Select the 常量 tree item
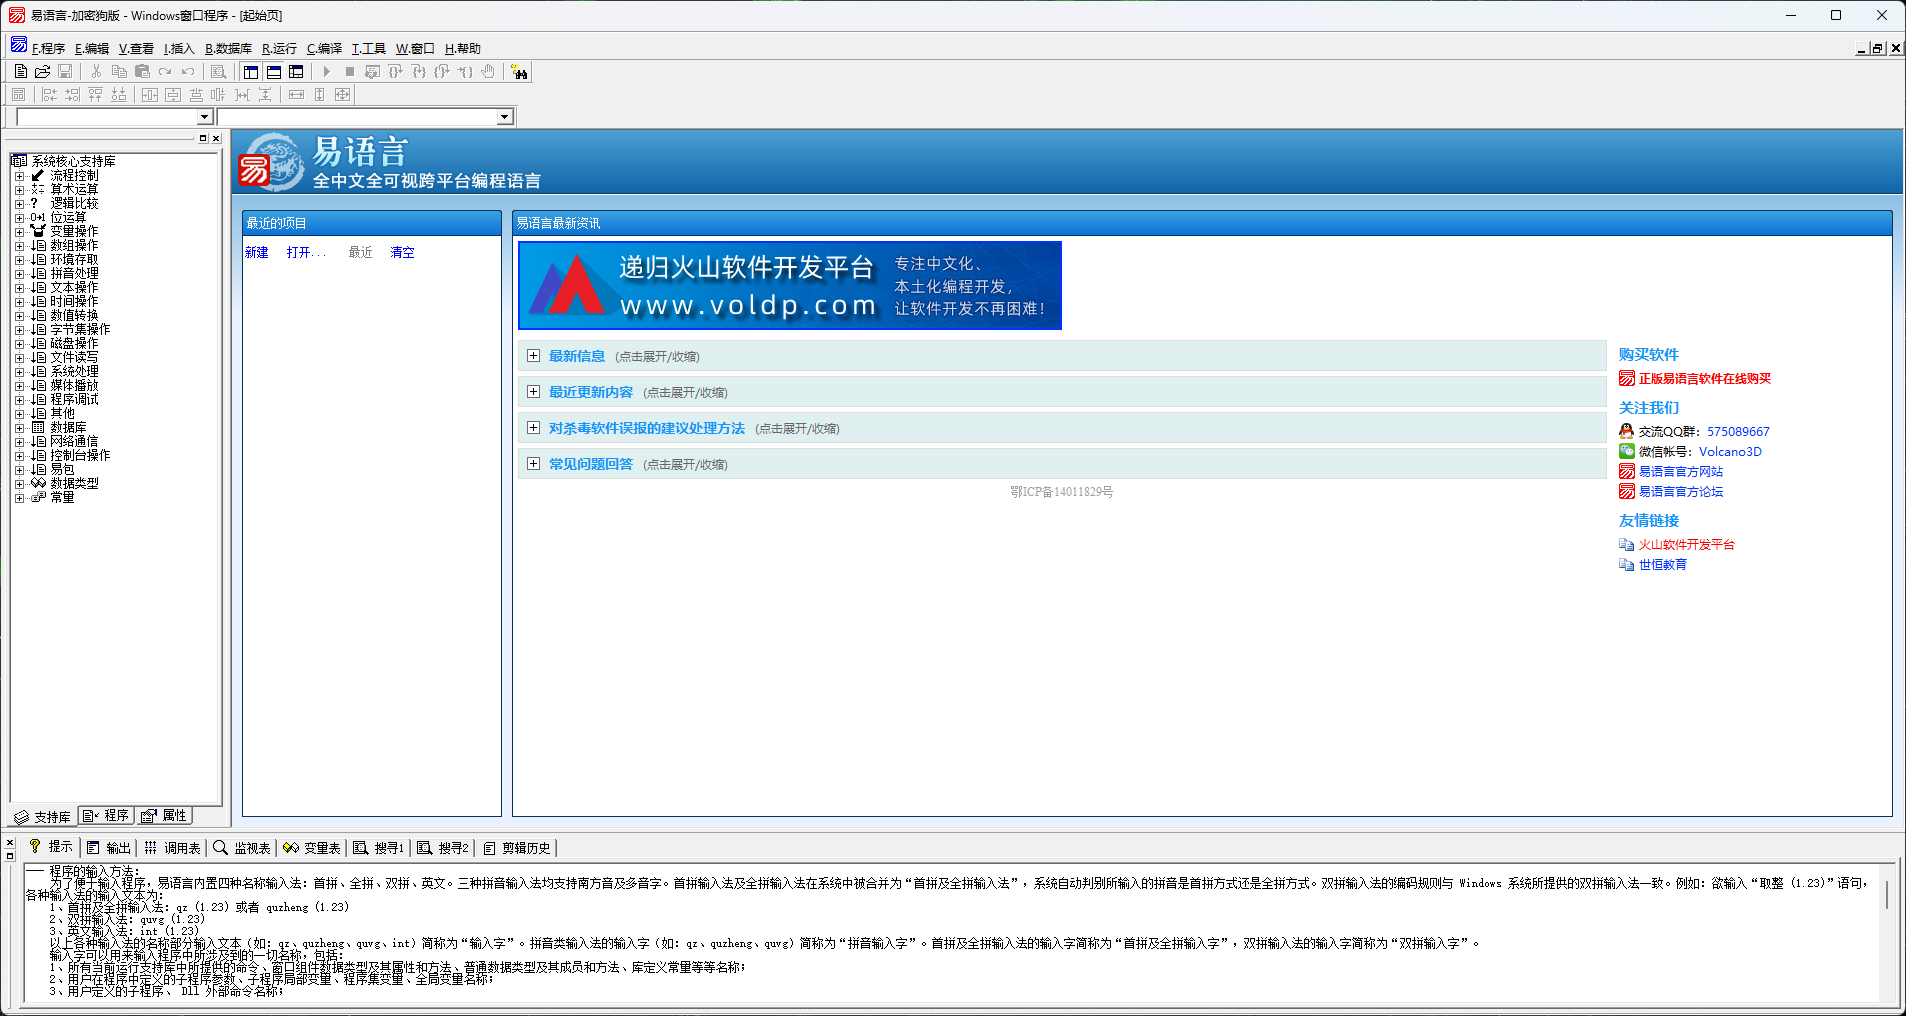The height and width of the screenshot is (1016, 1906). pyautogui.click(x=63, y=498)
